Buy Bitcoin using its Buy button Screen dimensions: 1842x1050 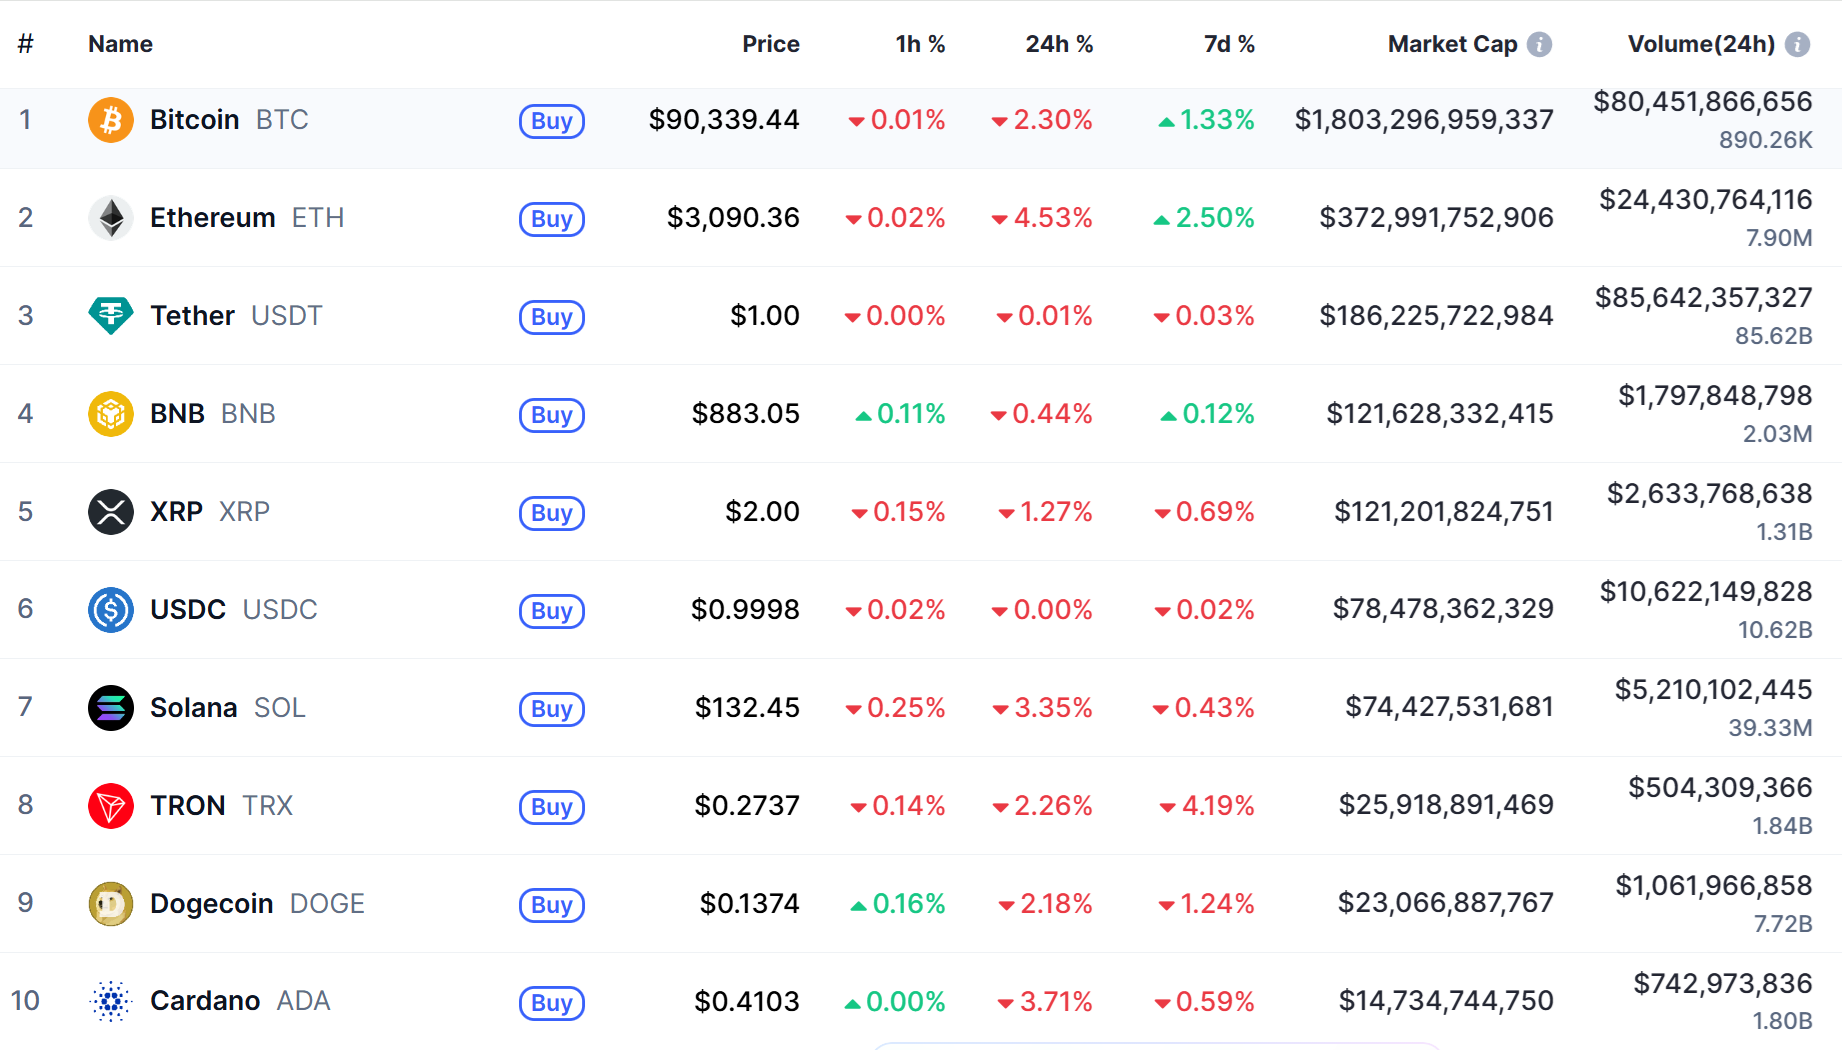coord(552,121)
